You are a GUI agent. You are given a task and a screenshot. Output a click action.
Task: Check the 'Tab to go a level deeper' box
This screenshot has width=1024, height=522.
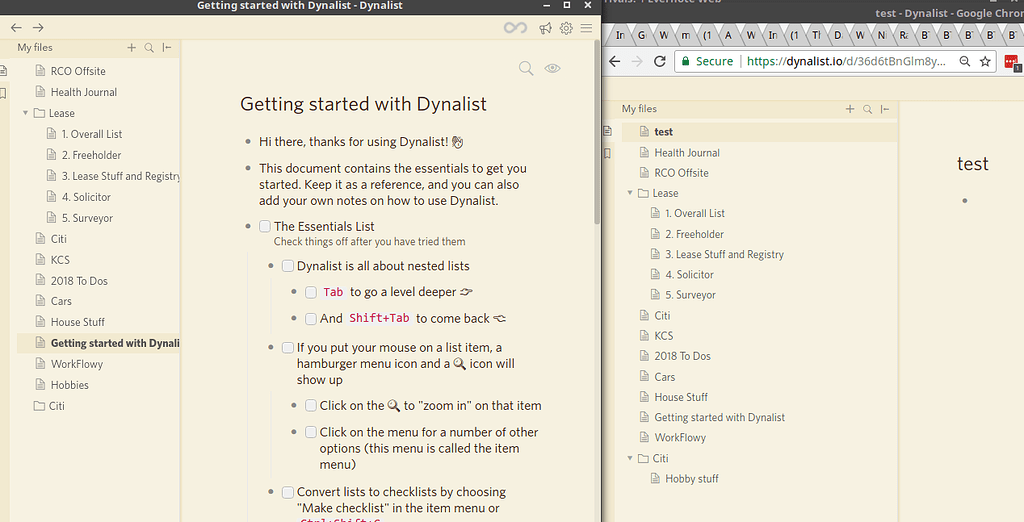(311, 292)
